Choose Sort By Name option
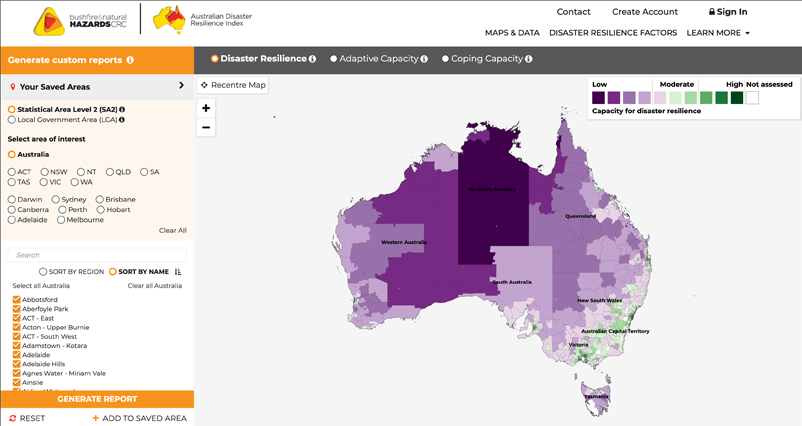This screenshot has height=426, width=802. (x=113, y=272)
